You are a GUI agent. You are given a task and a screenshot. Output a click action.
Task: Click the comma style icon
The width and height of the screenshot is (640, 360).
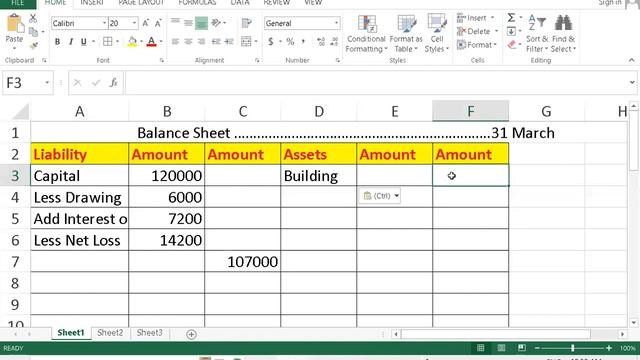[303, 42]
